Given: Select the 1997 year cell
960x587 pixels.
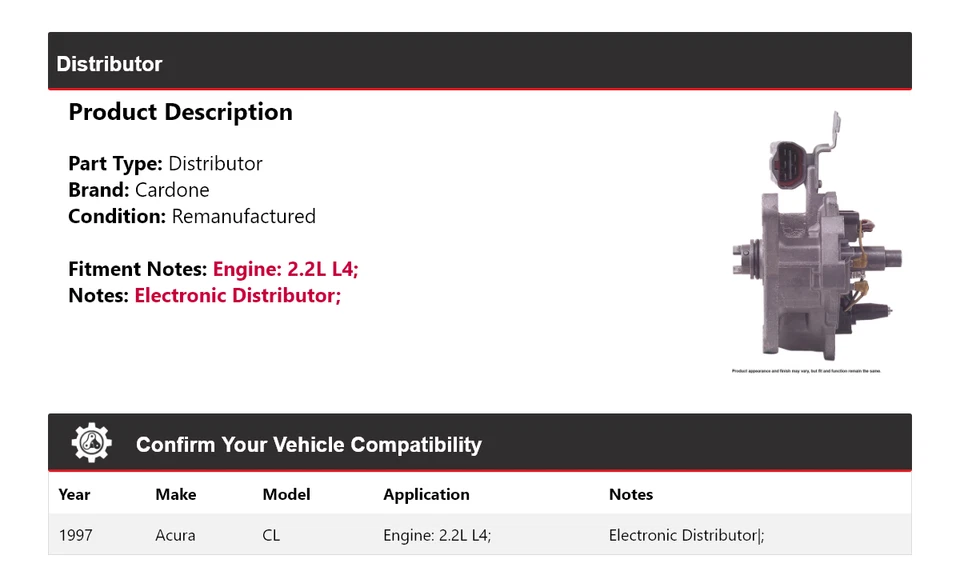Looking at the screenshot, I should [x=75, y=535].
